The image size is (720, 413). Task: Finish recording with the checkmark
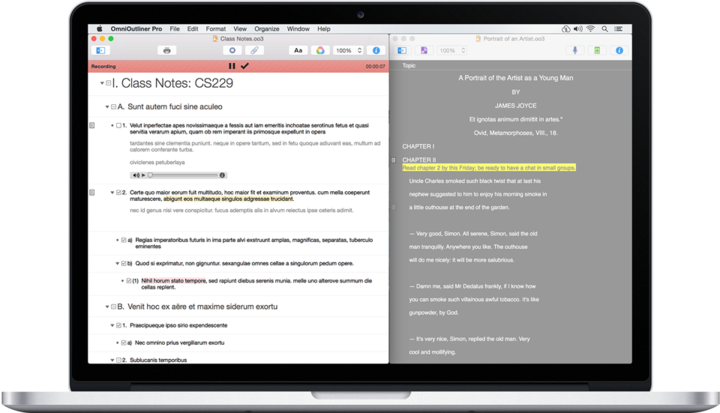[245, 66]
